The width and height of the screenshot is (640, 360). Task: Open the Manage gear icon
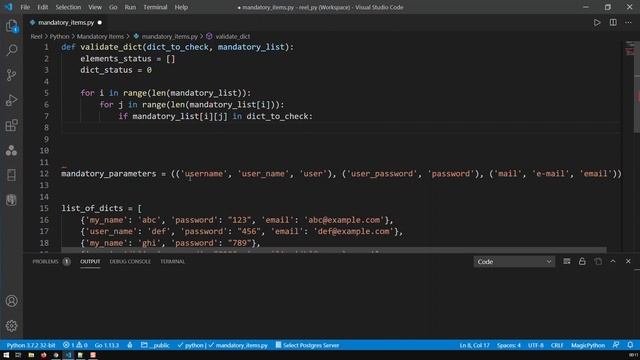point(11,325)
